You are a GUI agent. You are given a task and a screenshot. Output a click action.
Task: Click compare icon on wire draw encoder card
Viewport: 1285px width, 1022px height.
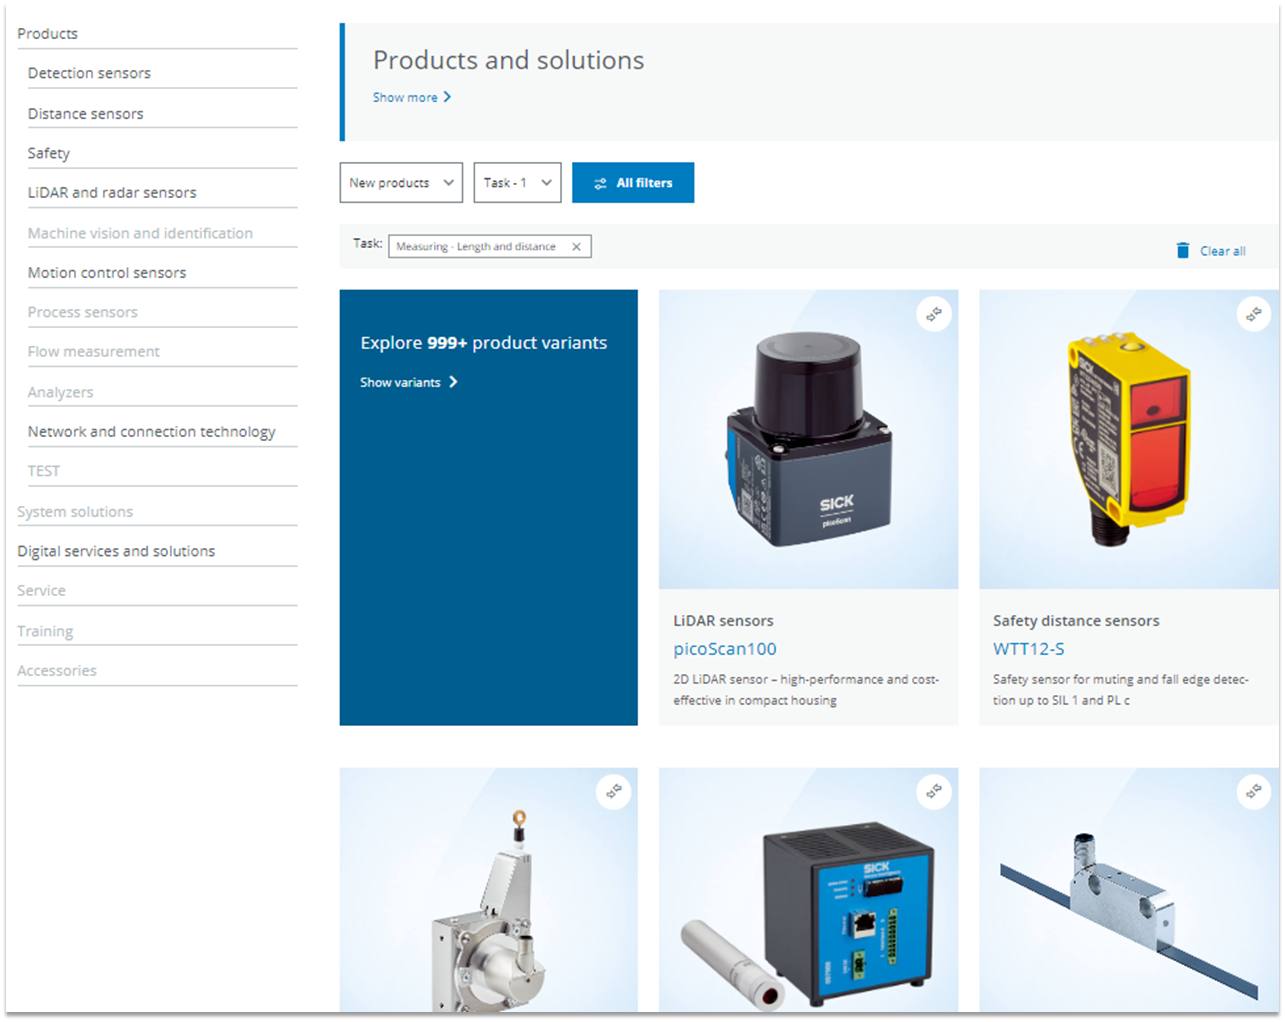(613, 792)
